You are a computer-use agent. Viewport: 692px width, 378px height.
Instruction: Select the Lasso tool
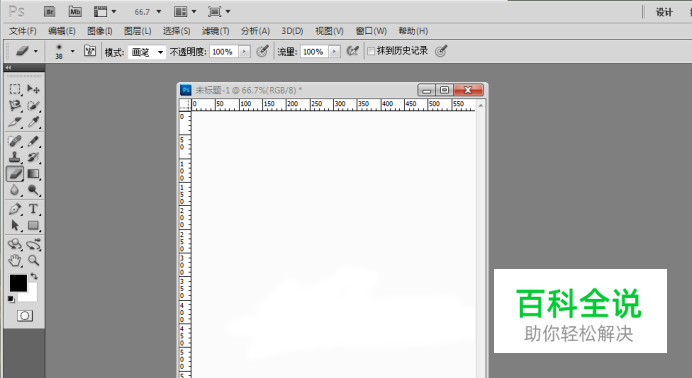coord(15,105)
